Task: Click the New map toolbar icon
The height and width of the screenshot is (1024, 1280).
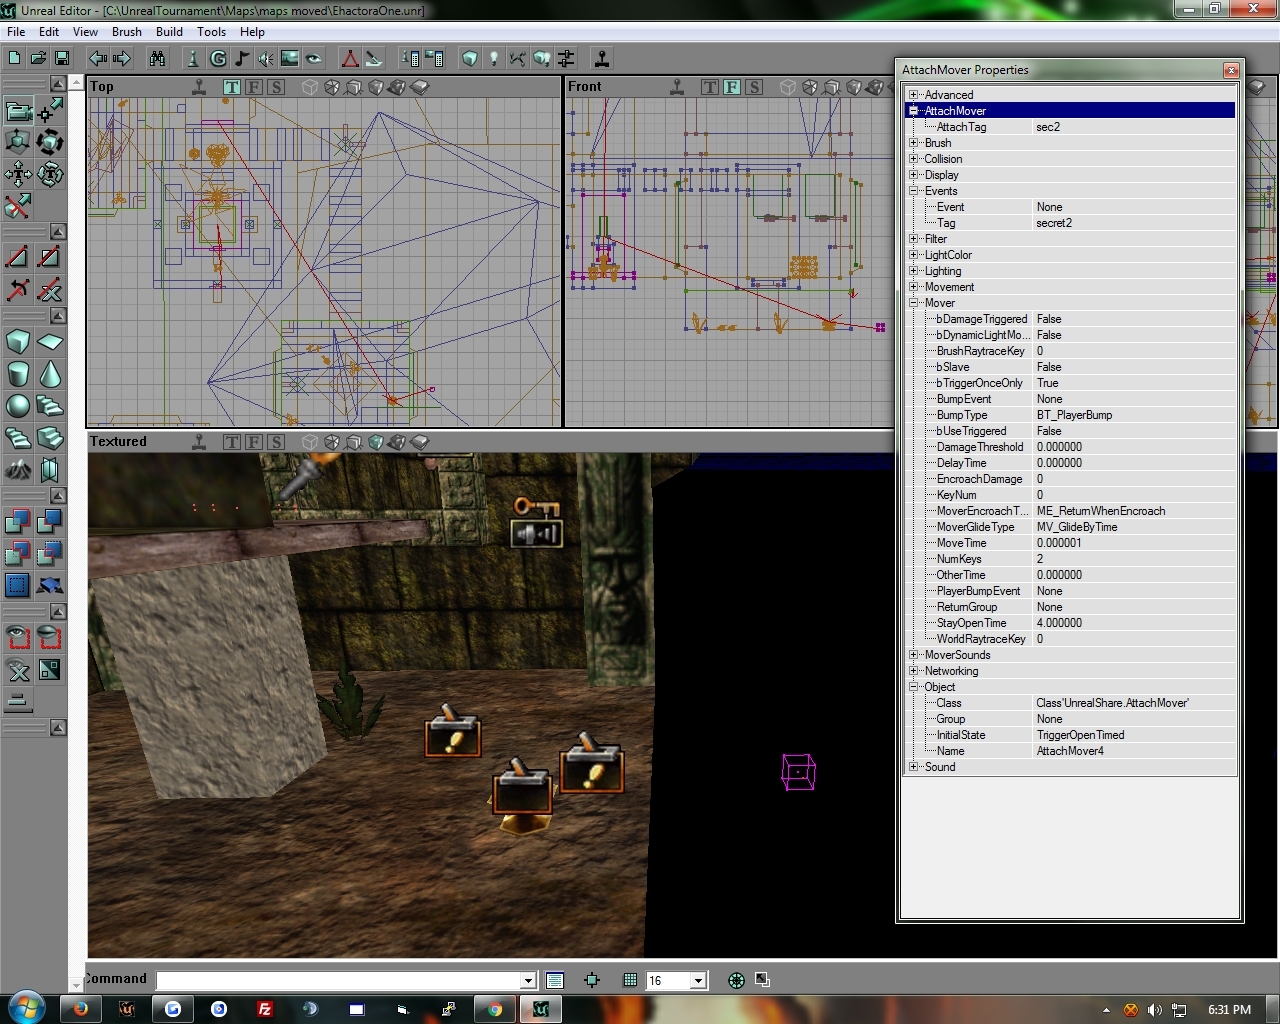Action: pyautogui.click(x=14, y=58)
